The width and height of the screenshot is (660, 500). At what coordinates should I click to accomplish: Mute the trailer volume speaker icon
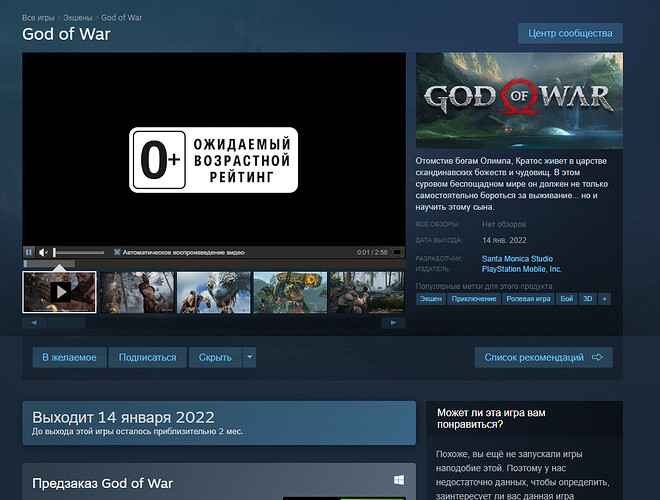[x=43, y=252]
